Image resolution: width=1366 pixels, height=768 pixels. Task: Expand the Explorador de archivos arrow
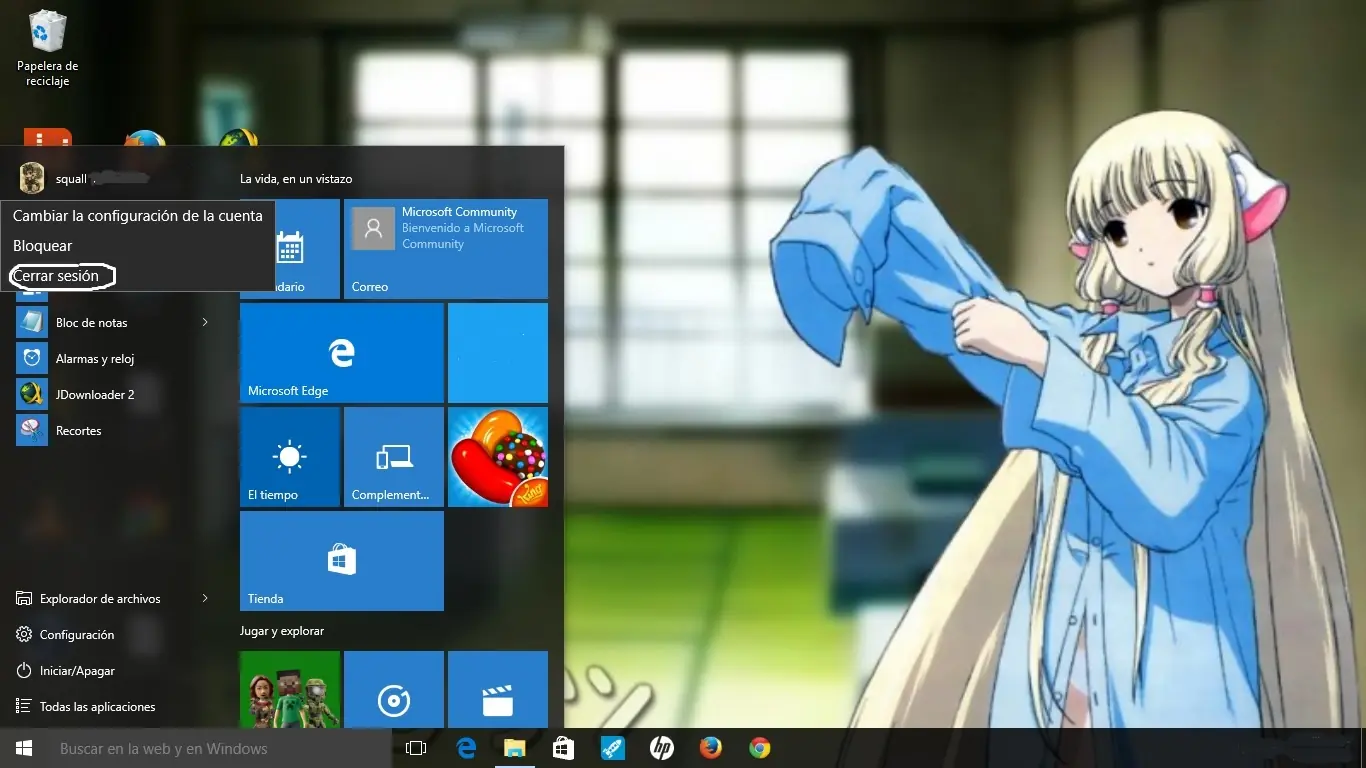pos(205,598)
